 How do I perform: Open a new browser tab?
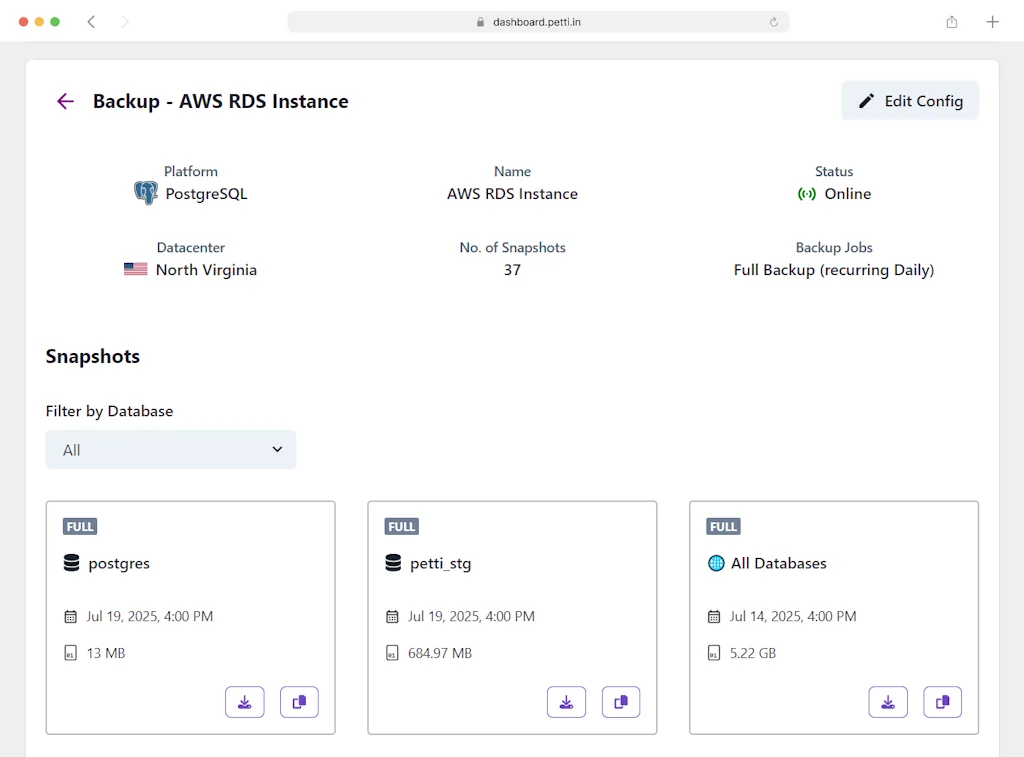(x=992, y=22)
